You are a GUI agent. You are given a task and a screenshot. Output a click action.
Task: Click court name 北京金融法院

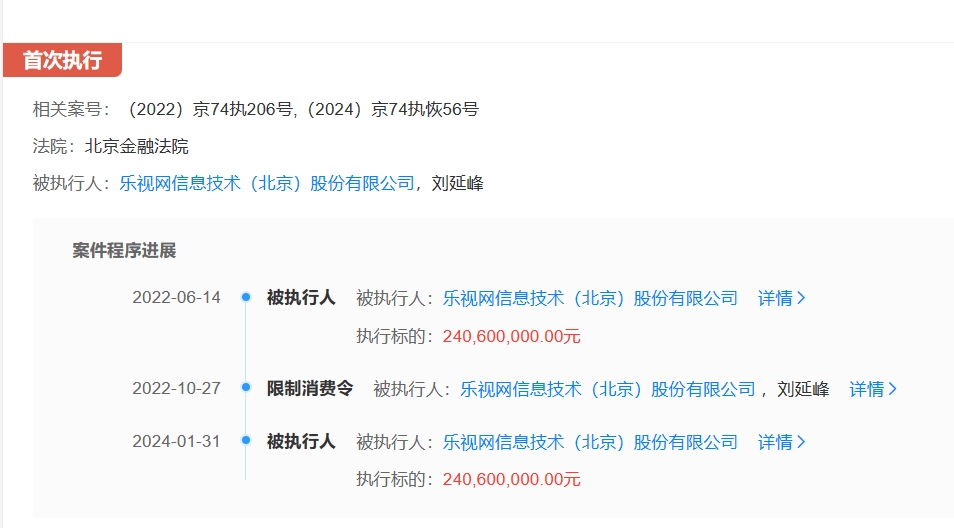pyautogui.click(x=137, y=147)
